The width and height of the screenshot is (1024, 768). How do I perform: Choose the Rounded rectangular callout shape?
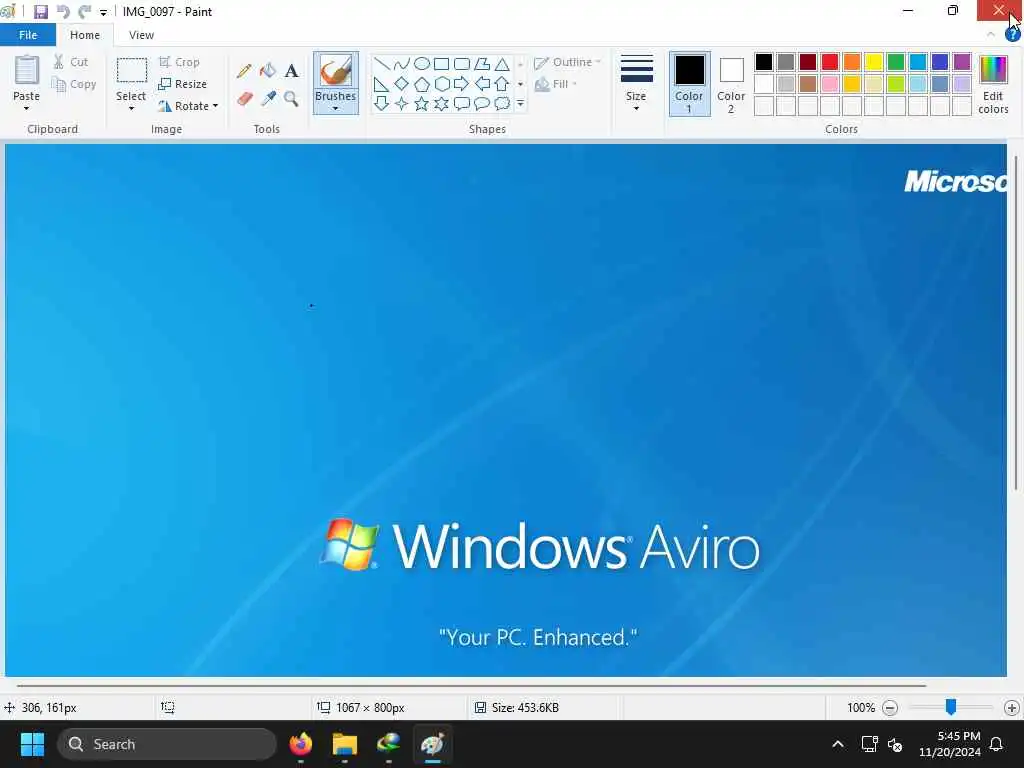pos(462,103)
